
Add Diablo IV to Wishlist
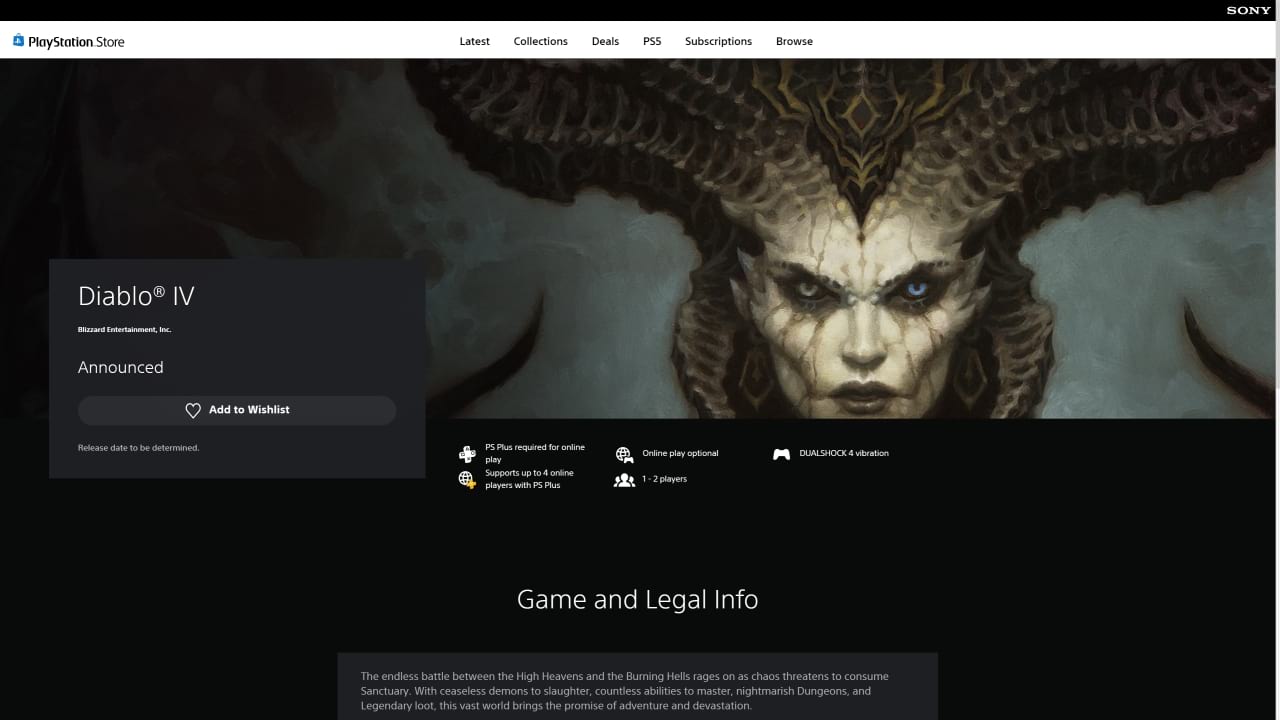click(237, 410)
